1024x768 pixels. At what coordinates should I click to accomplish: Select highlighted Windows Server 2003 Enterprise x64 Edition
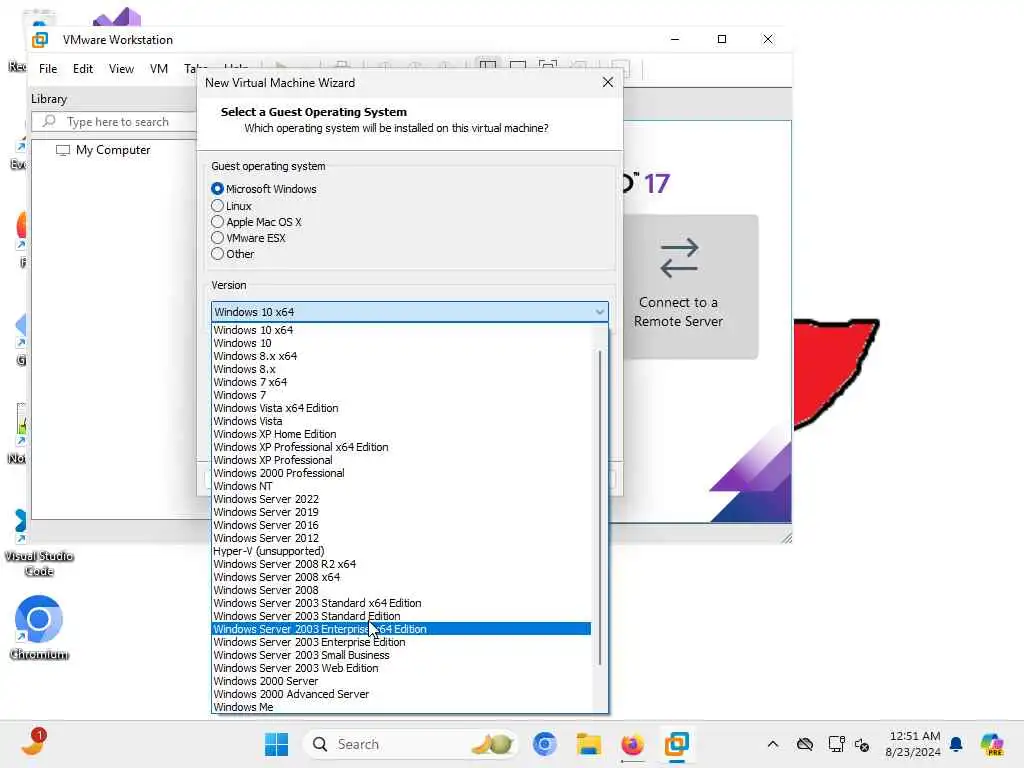point(402,630)
